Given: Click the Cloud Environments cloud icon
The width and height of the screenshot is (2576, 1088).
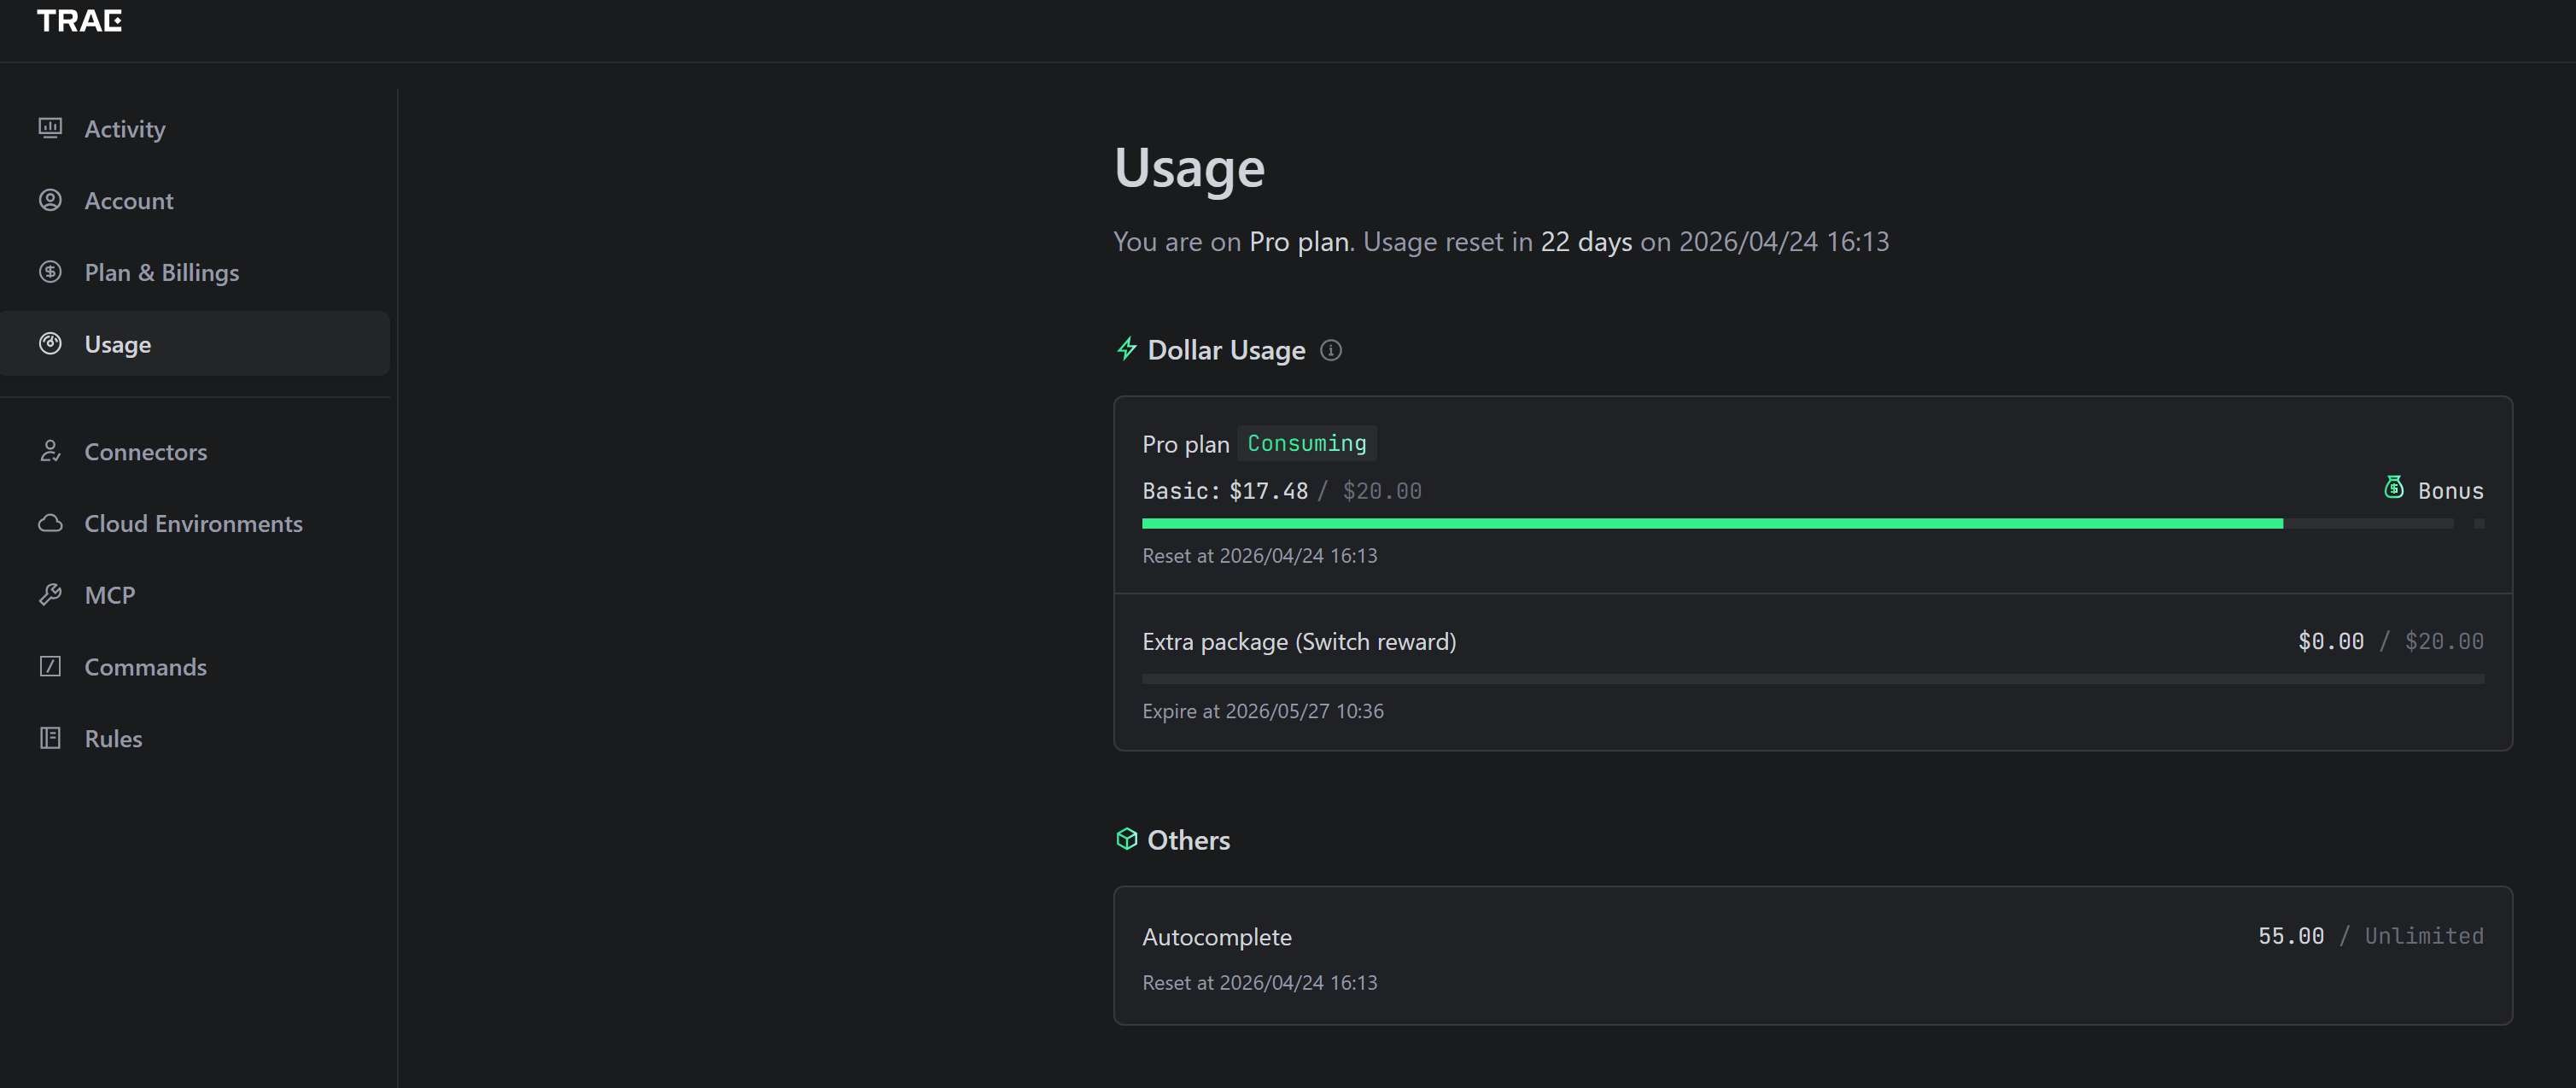Looking at the screenshot, I should [x=50, y=523].
